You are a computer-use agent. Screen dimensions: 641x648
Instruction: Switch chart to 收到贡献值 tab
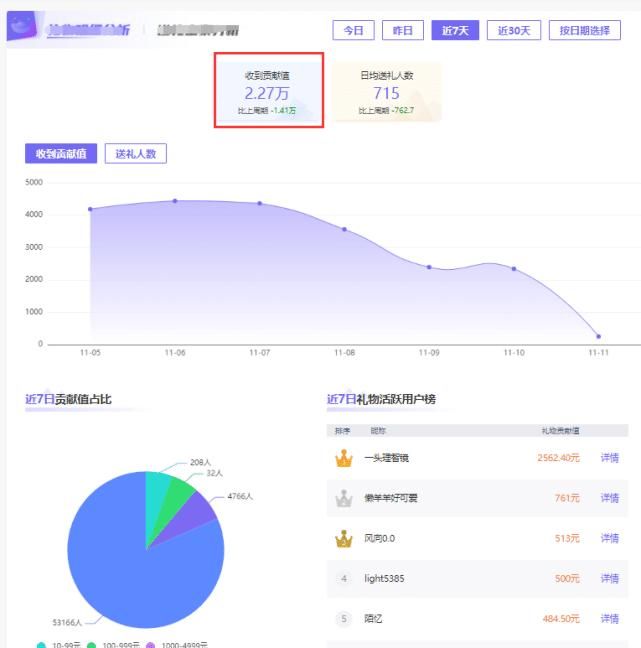click(x=61, y=154)
